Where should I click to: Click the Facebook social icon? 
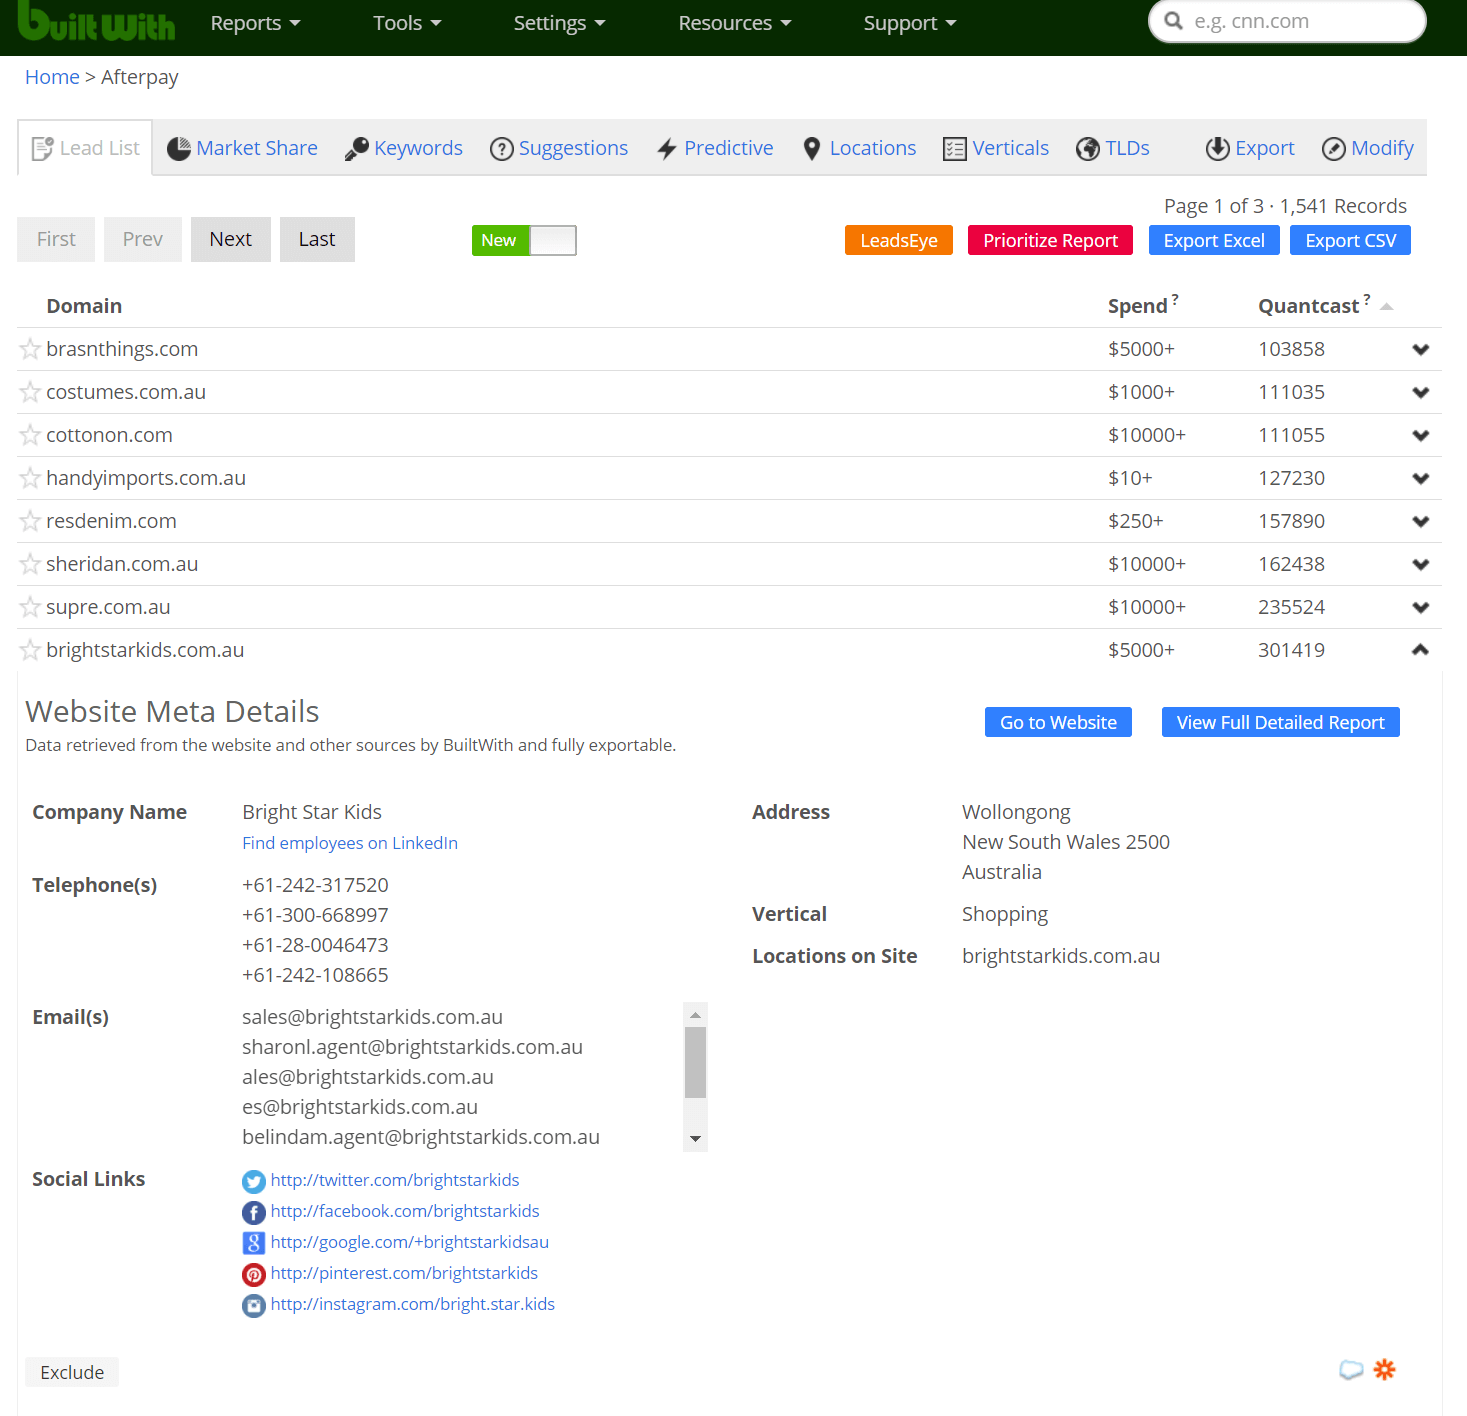click(x=254, y=1213)
